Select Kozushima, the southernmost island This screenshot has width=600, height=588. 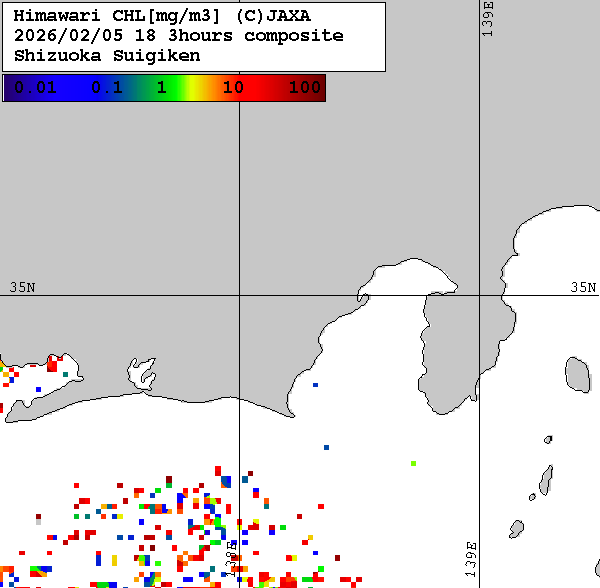tap(516, 528)
